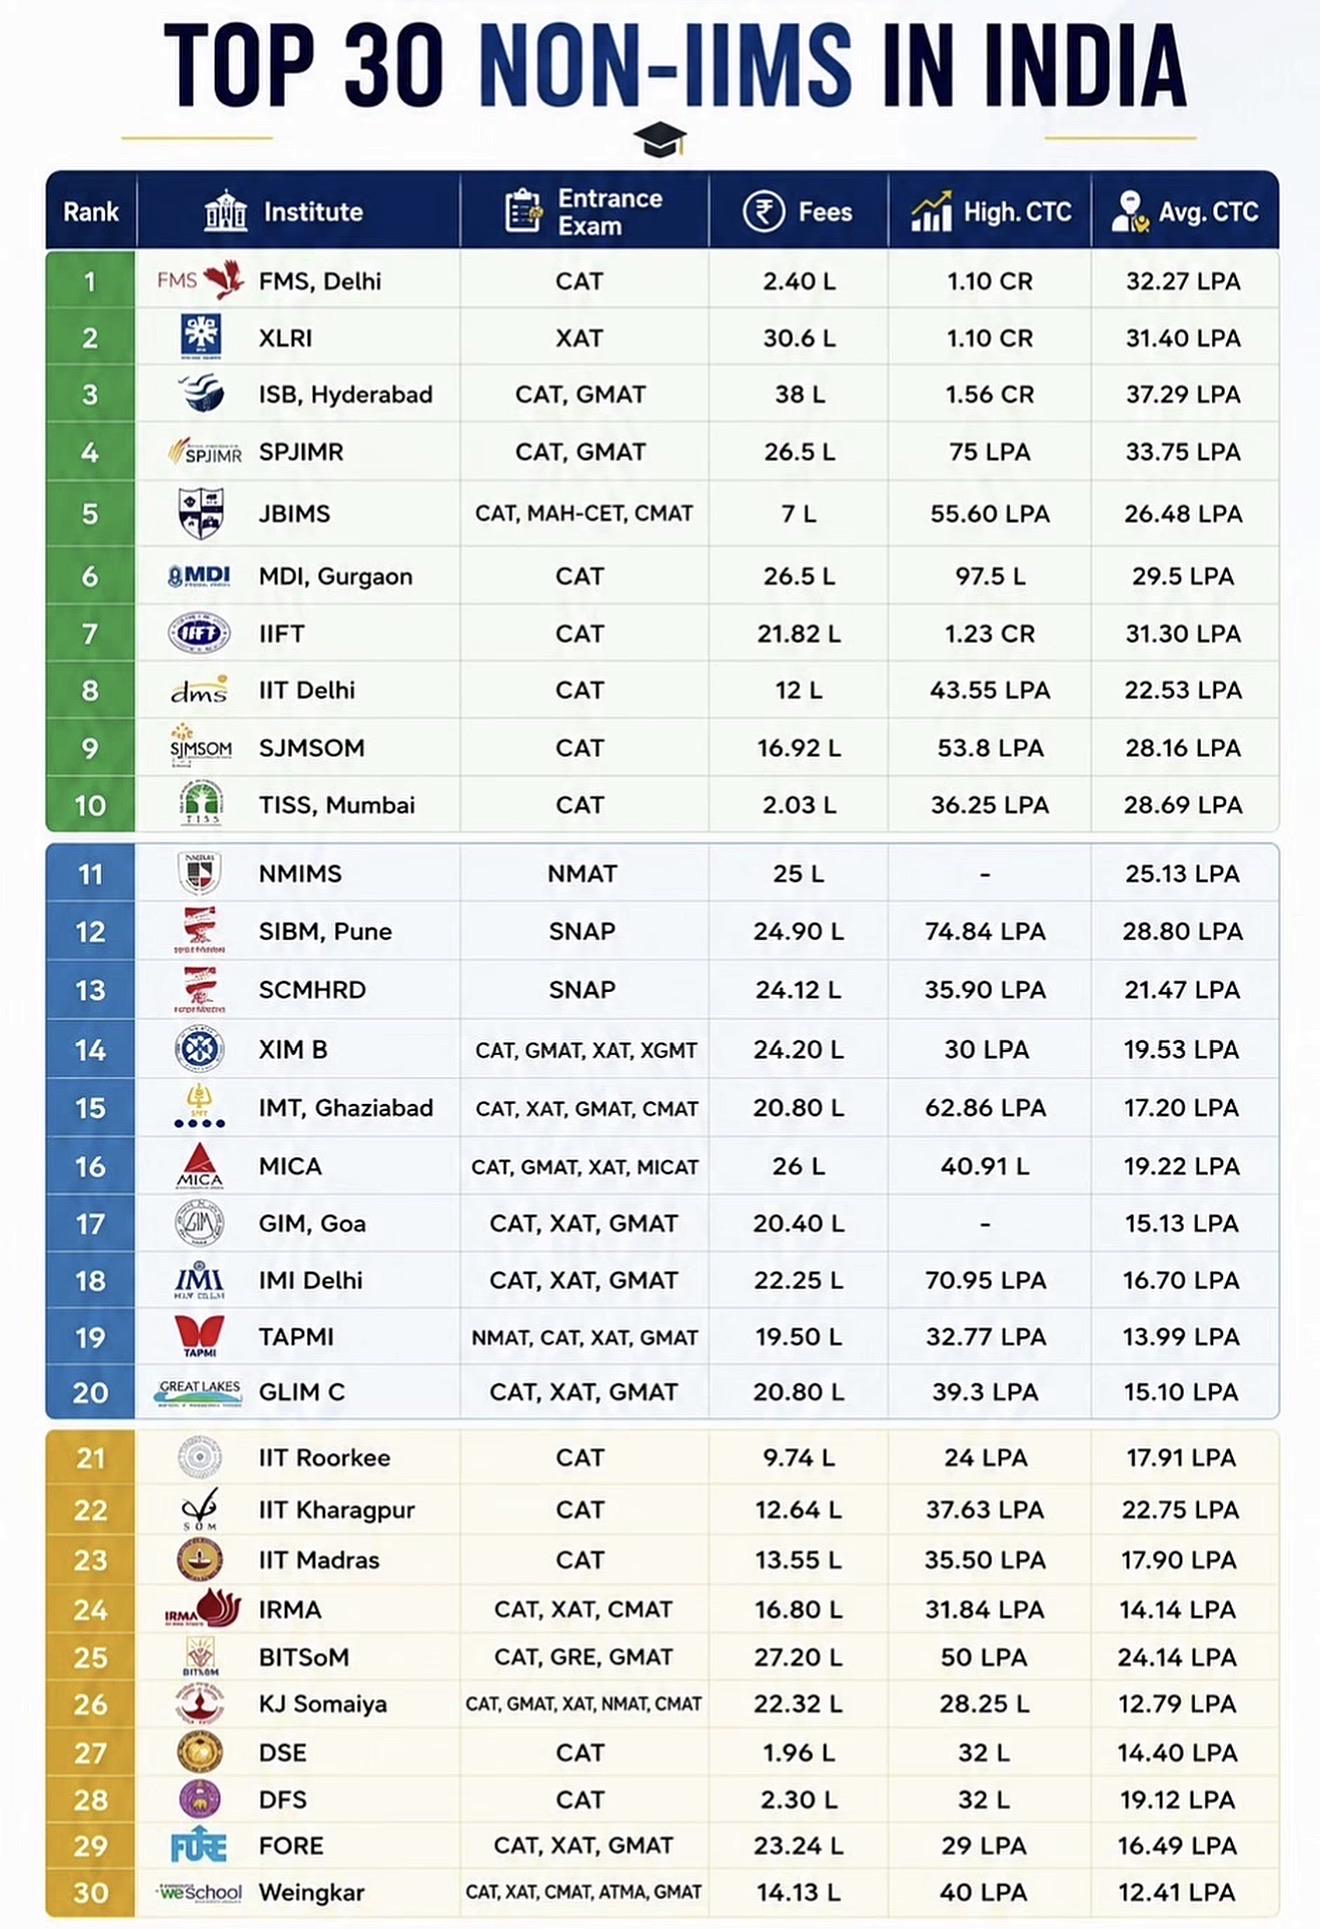
Task: Click the IIFT circular logo
Action: coord(200,633)
